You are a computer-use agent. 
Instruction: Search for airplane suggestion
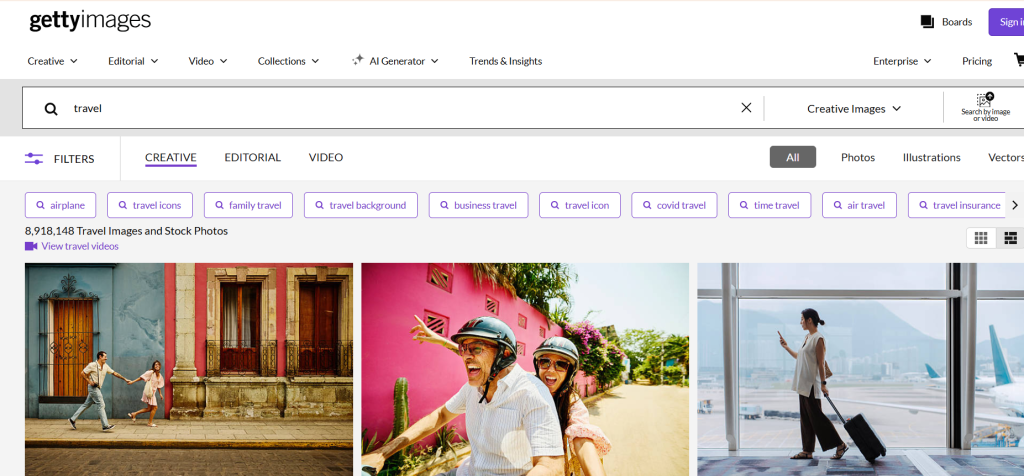[60, 205]
